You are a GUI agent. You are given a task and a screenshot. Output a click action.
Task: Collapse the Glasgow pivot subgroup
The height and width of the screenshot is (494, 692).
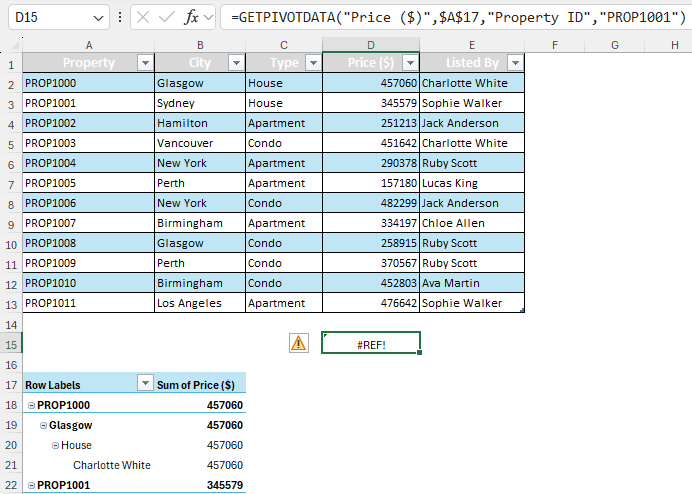pos(43,426)
